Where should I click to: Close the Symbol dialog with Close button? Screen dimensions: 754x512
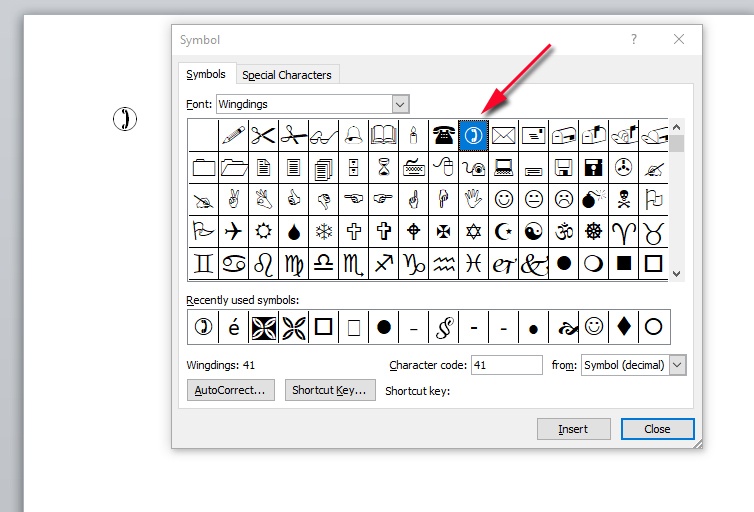point(657,429)
